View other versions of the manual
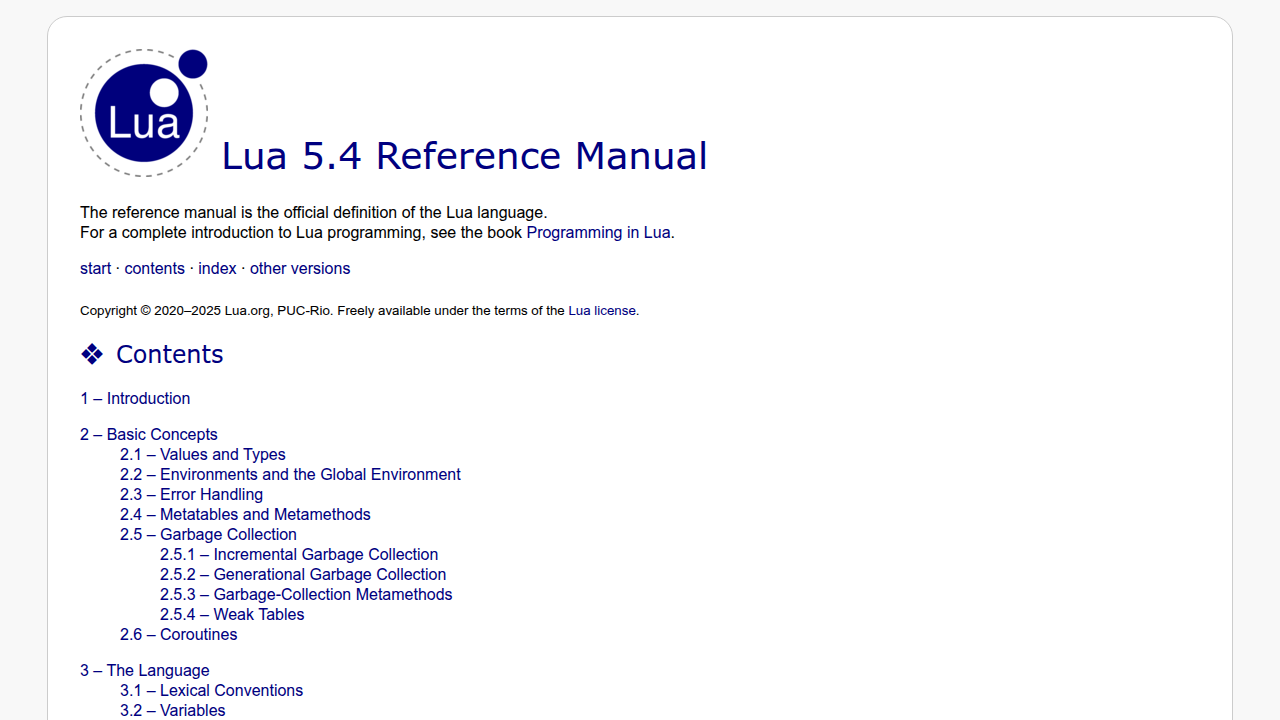 (300, 268)
